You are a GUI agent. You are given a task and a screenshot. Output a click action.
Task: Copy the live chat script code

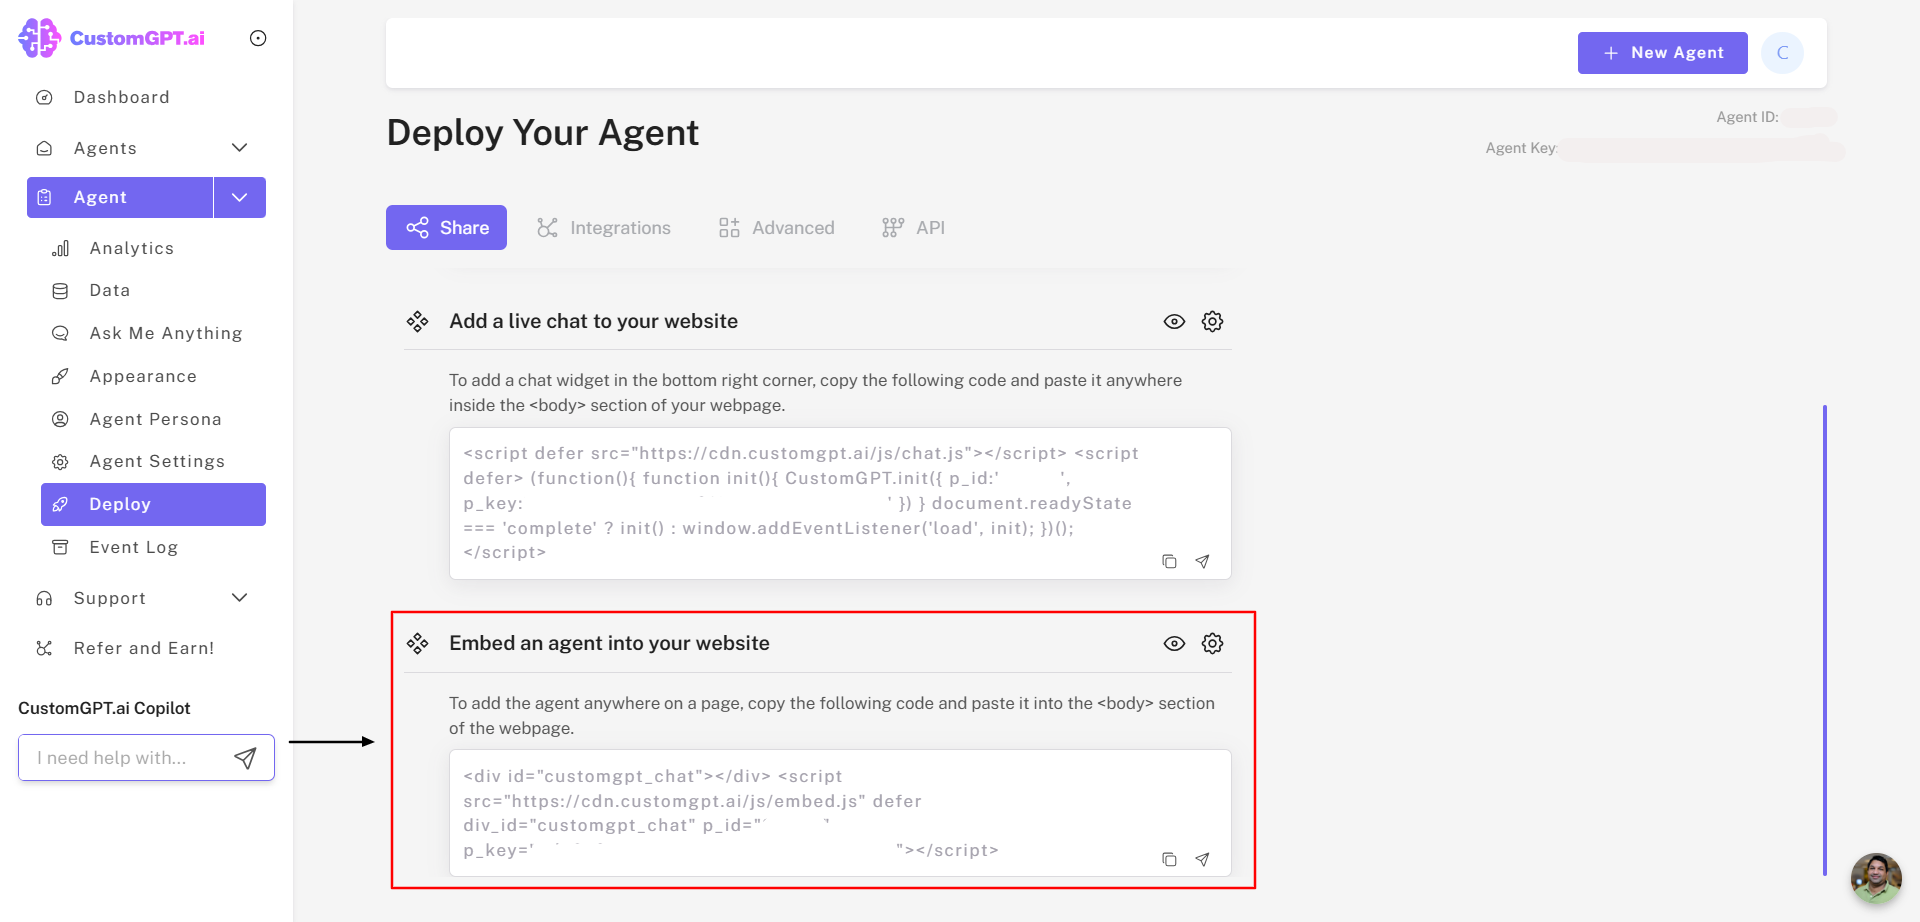coord(1169,561)
